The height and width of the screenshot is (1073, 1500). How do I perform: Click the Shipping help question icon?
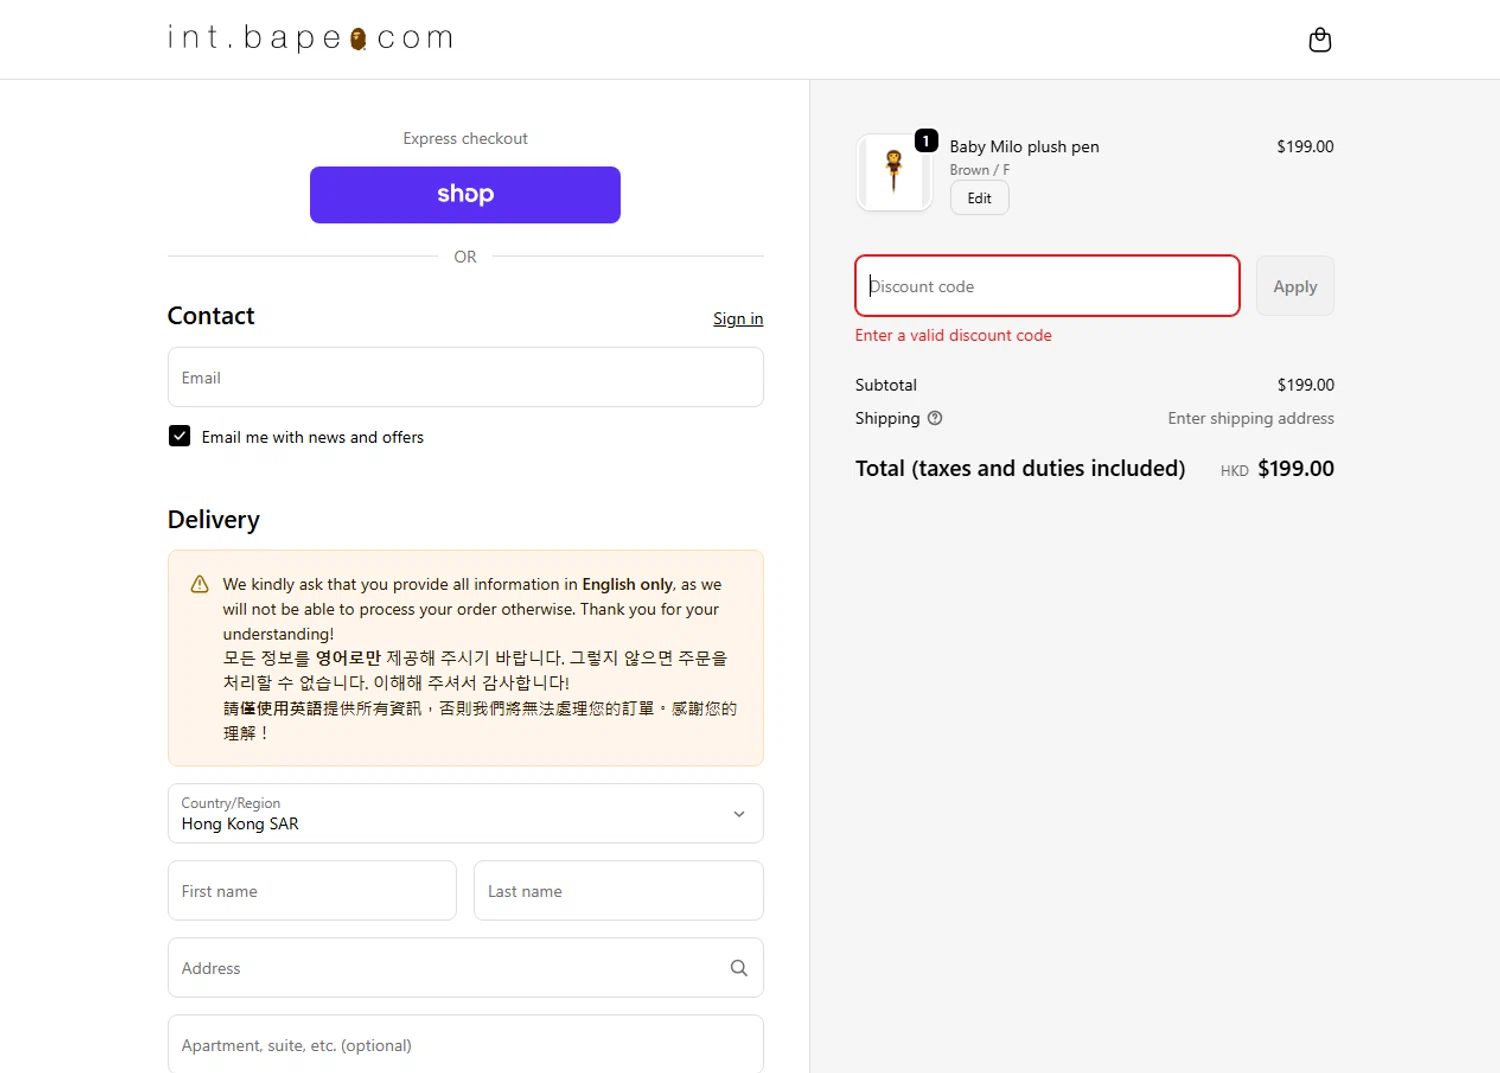(x=935, y=418)
